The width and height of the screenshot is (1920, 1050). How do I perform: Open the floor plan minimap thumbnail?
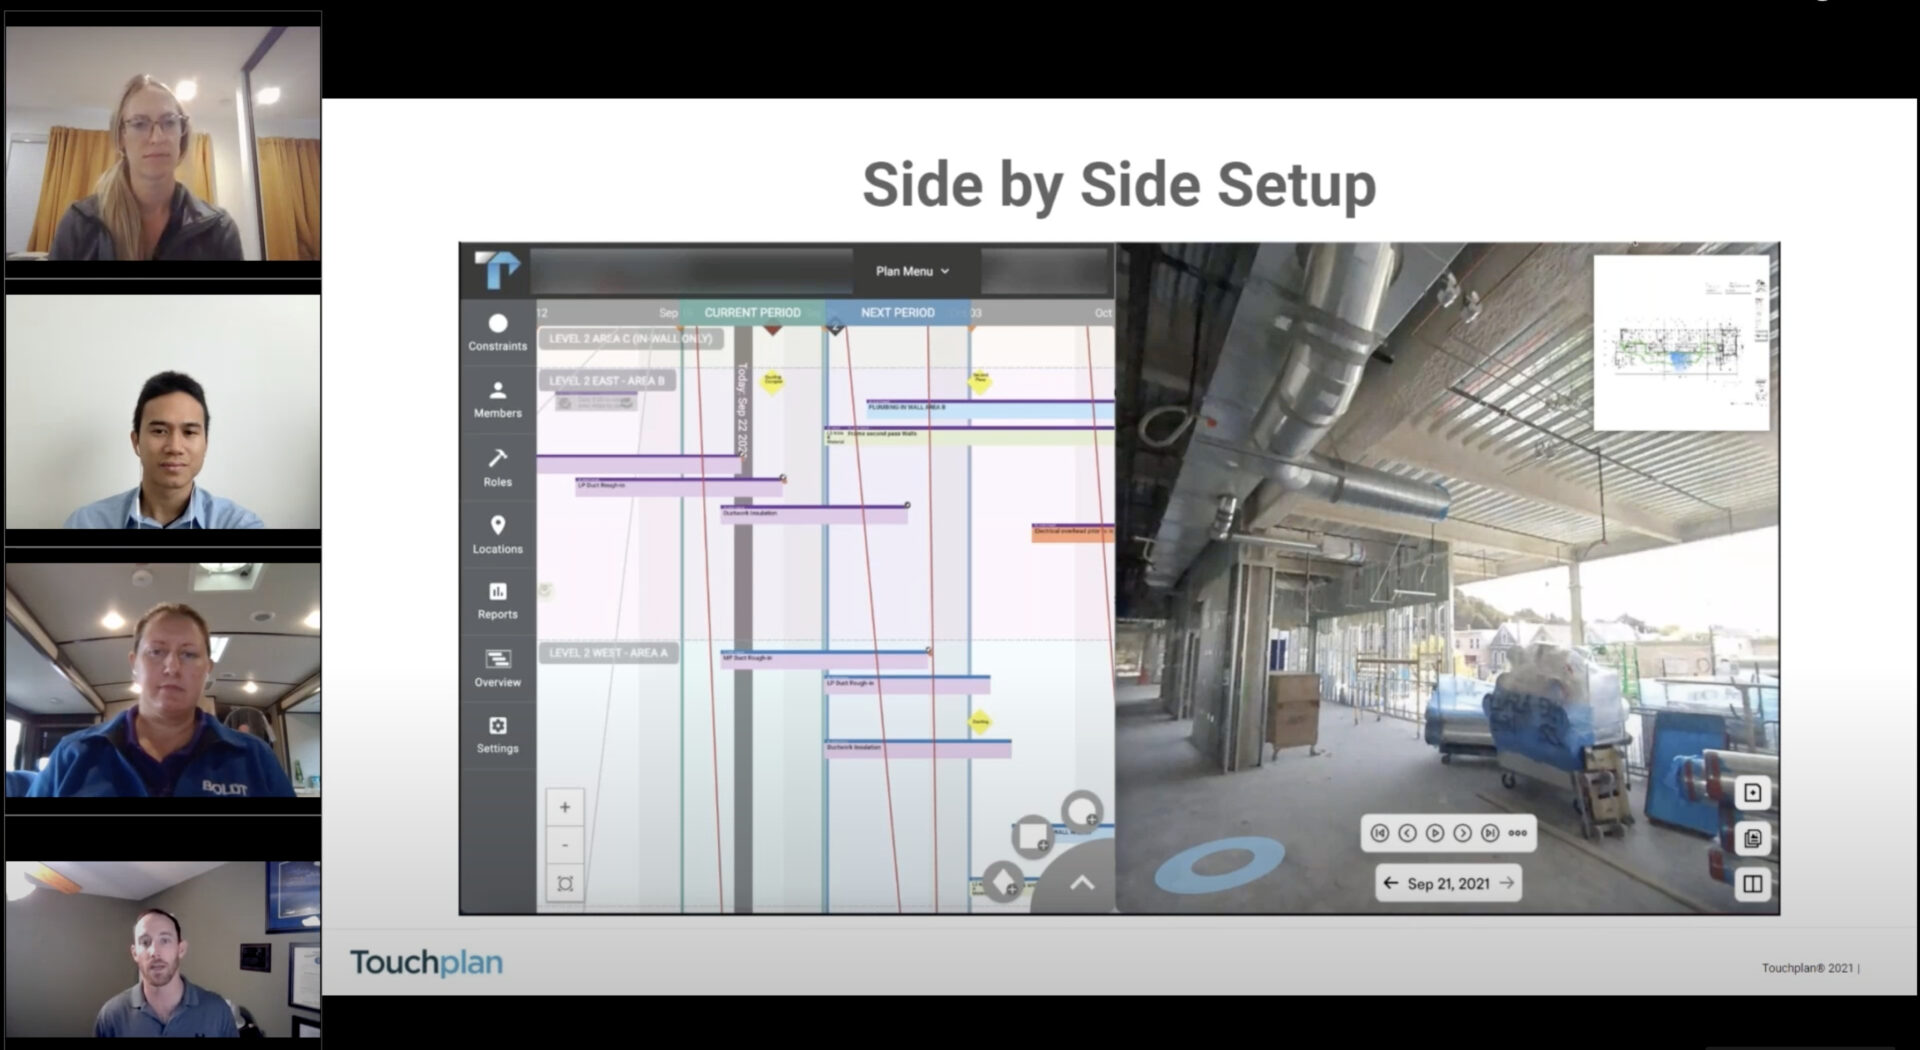(1681, 343)
